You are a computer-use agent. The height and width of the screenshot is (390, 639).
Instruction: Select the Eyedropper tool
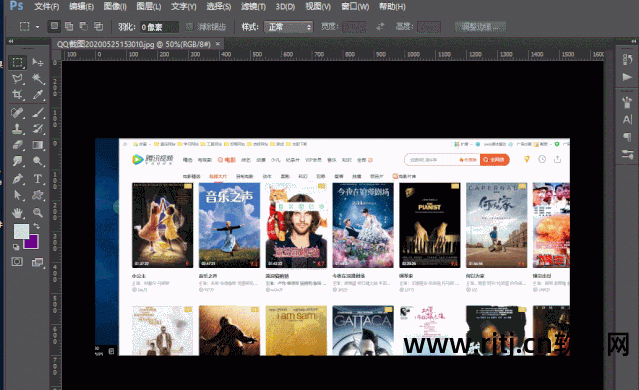(x=38, y=95)
